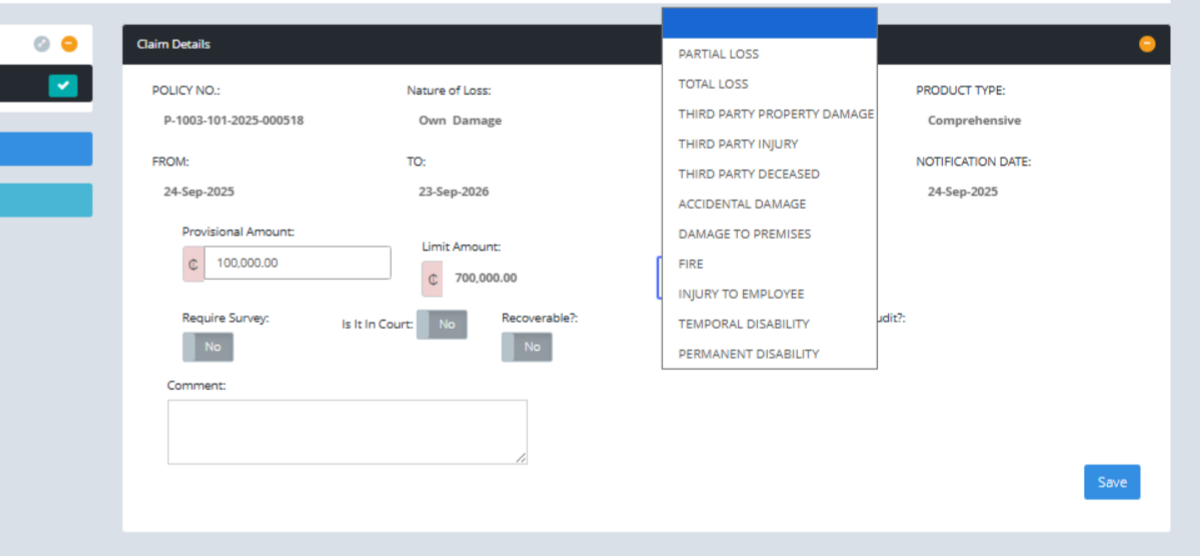
Task: Click the solid blue sidebar button
Action: pyautogui.click(x=46, y=149)
